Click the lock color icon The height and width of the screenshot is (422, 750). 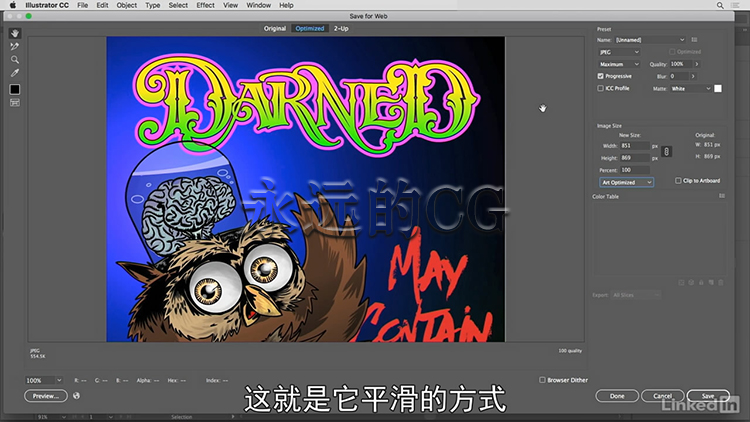pos(701,283)
